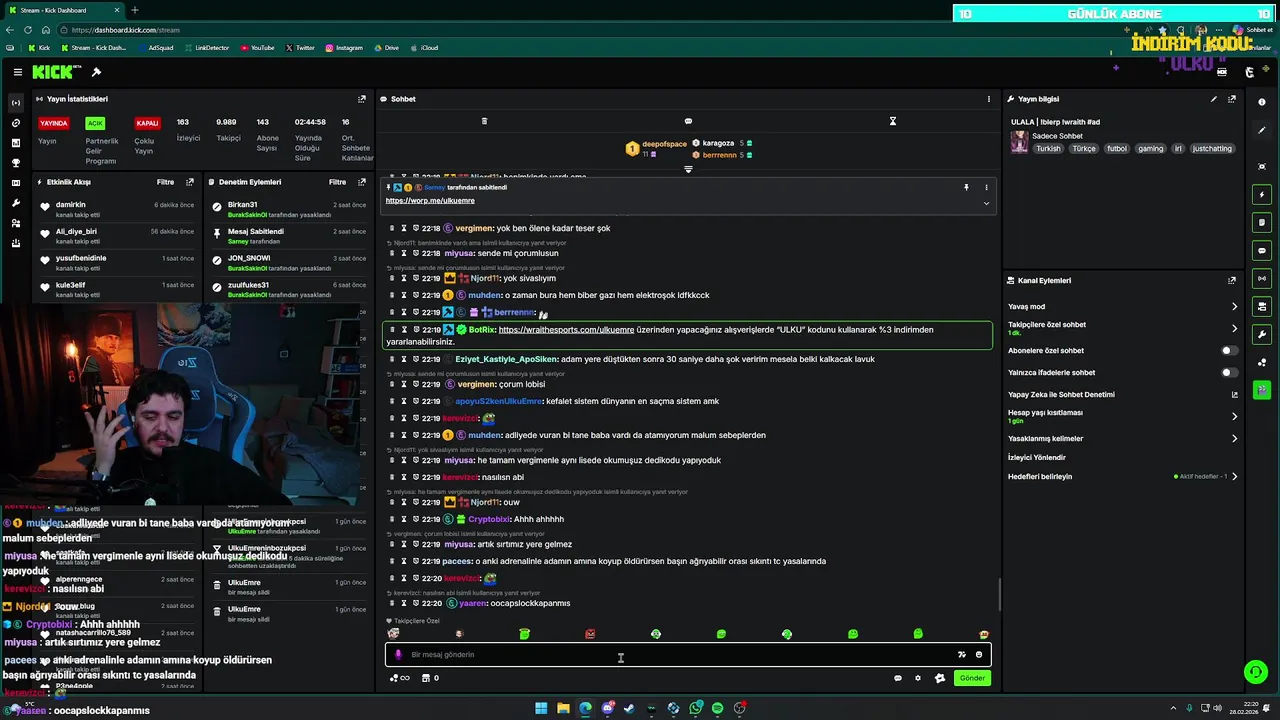This screenshot has height=720, width=1280.
Task: Expand the pinned message chevron
Action: click(x=986, y=203)
